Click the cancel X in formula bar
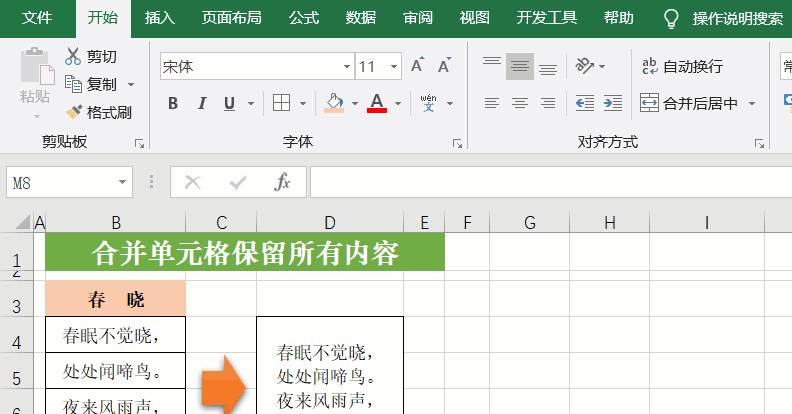The image size is (792, 414). 192,182
